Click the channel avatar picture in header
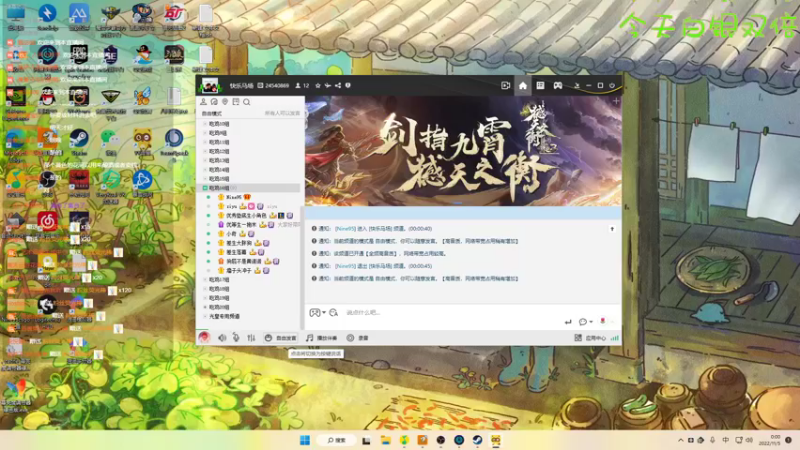The height and width of the screenshot is (450, 800). tap(210, 86)
